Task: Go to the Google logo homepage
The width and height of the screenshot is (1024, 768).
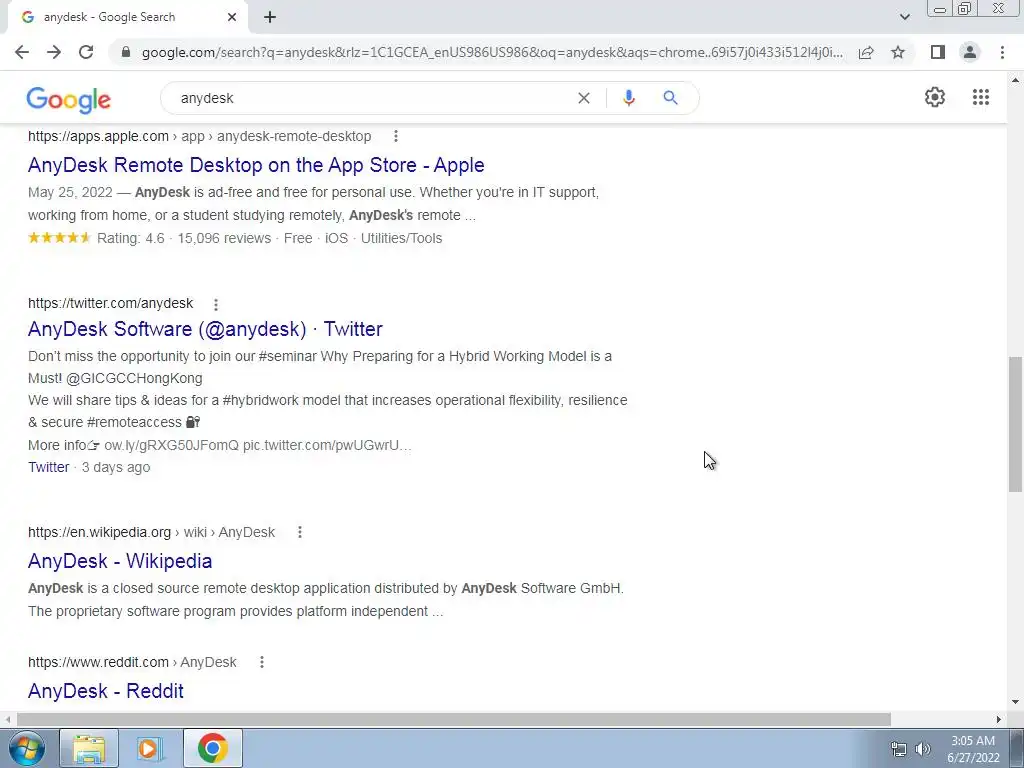Action: [69, 99]
